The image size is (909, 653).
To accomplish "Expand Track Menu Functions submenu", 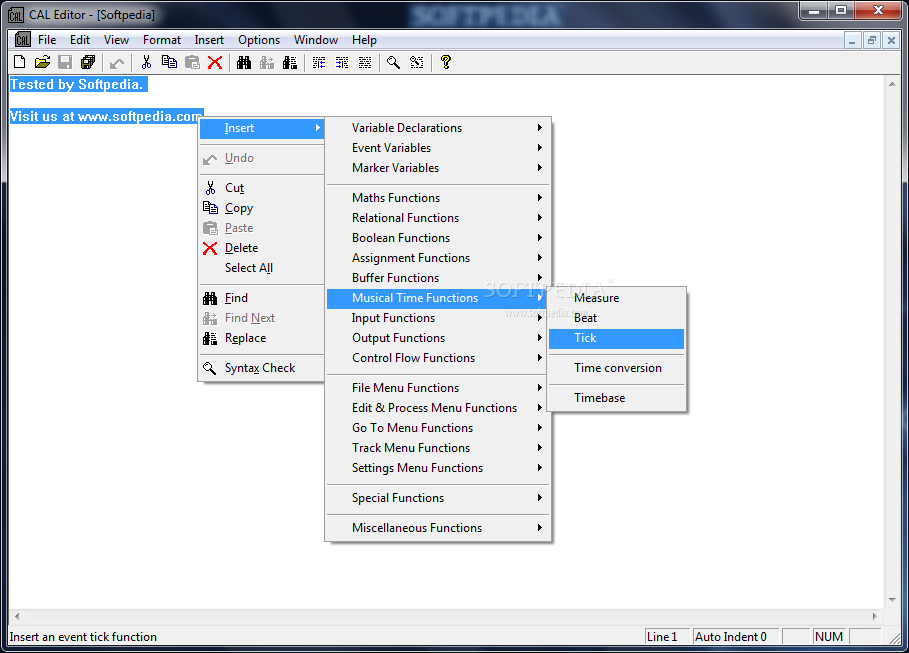I will pos(438,448).
